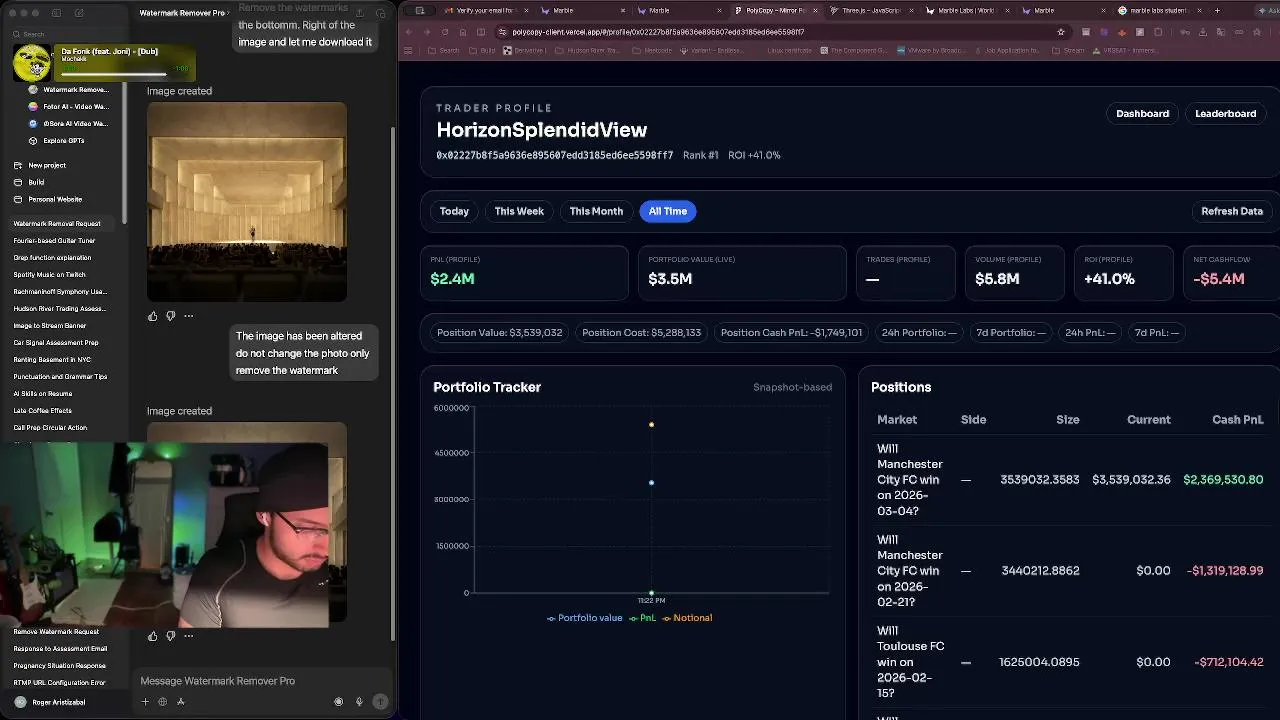
Task: Open the Leaderboard page
Action: tap(1225, 114)
